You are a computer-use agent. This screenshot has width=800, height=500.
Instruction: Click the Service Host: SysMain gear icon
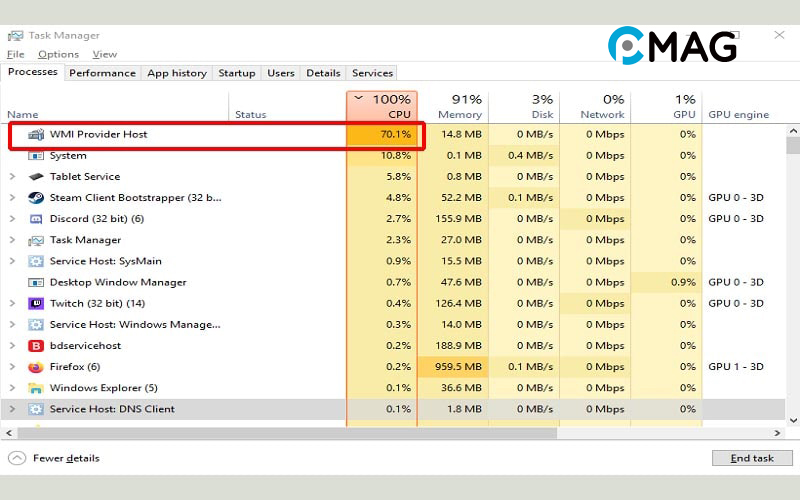36,261
